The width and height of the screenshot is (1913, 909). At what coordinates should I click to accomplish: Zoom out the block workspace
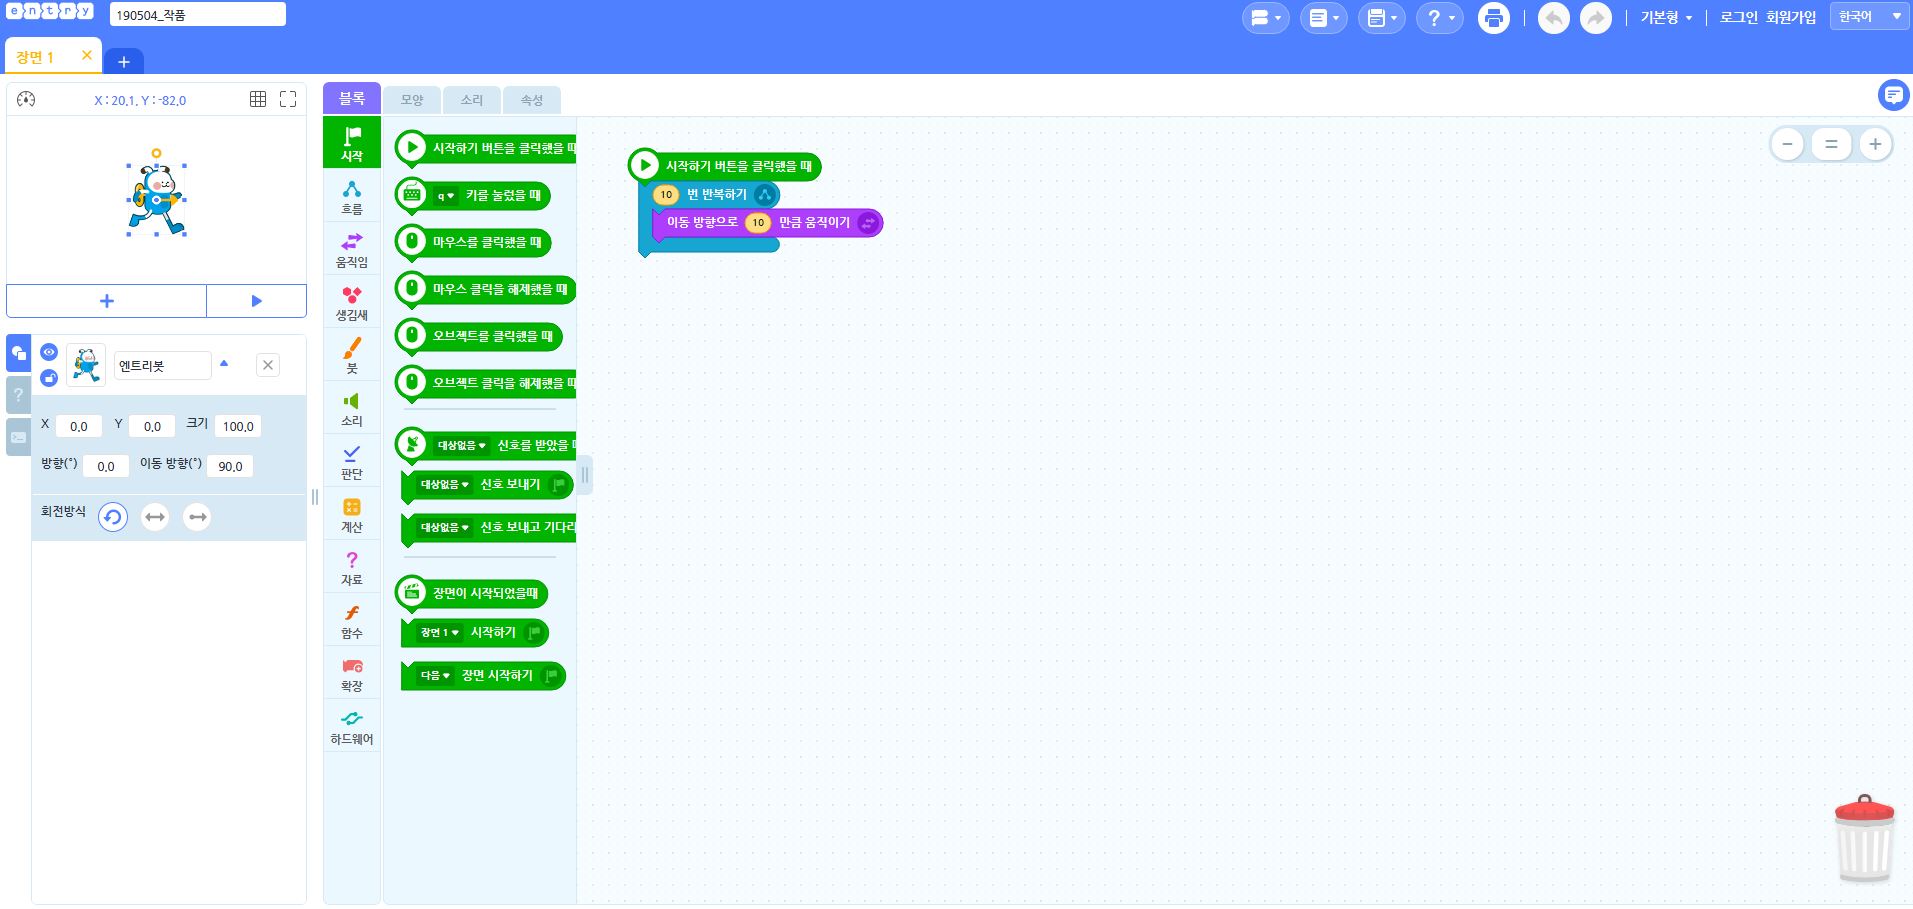(1787, 144)
